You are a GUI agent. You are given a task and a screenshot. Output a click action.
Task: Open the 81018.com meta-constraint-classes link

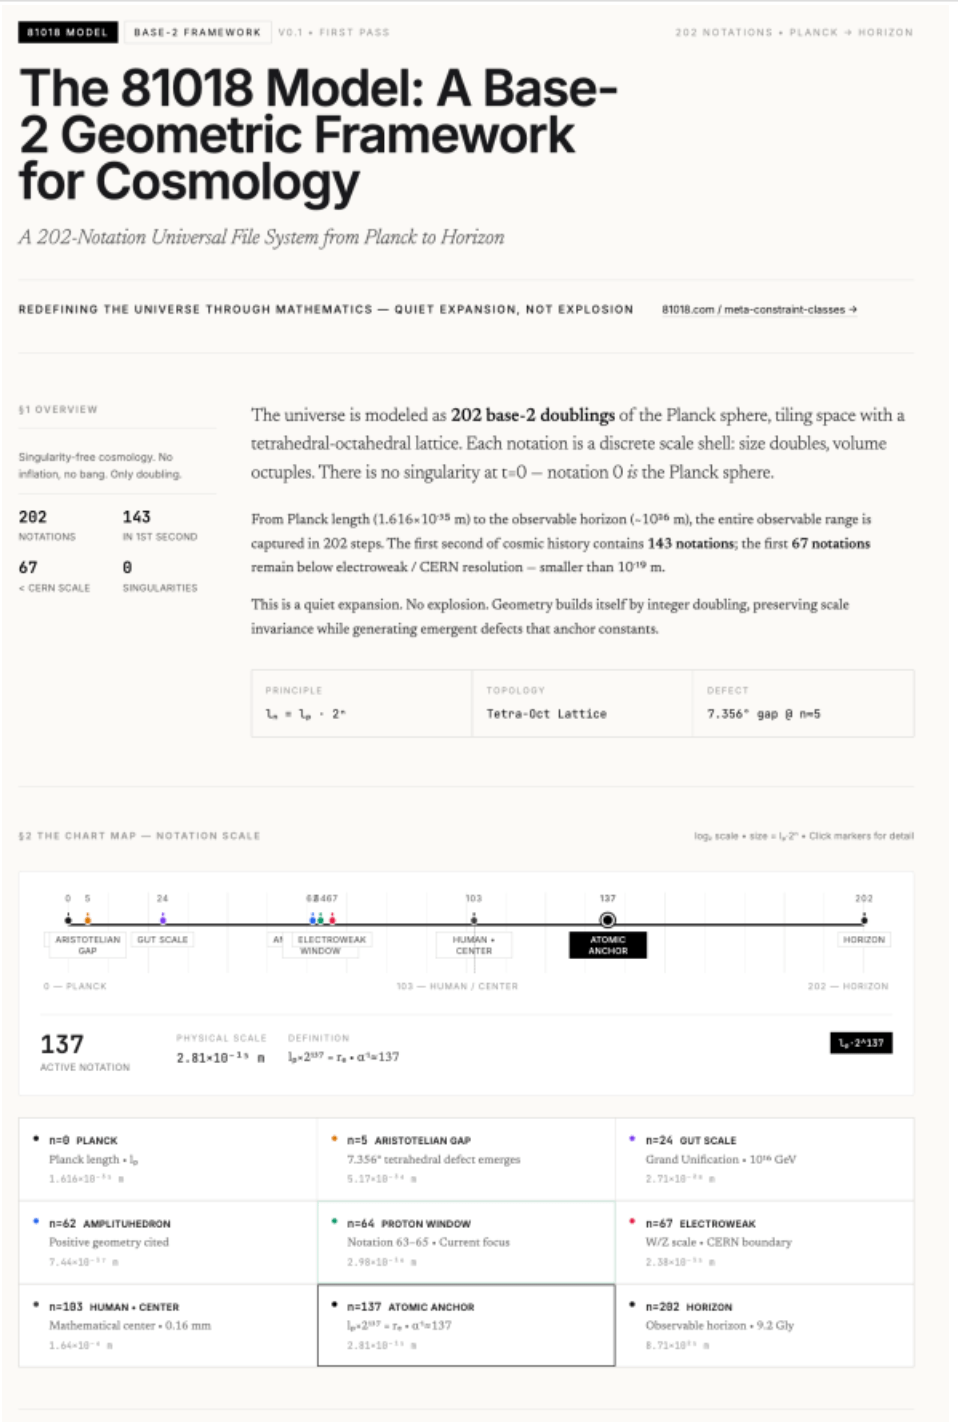click(759, 310)
